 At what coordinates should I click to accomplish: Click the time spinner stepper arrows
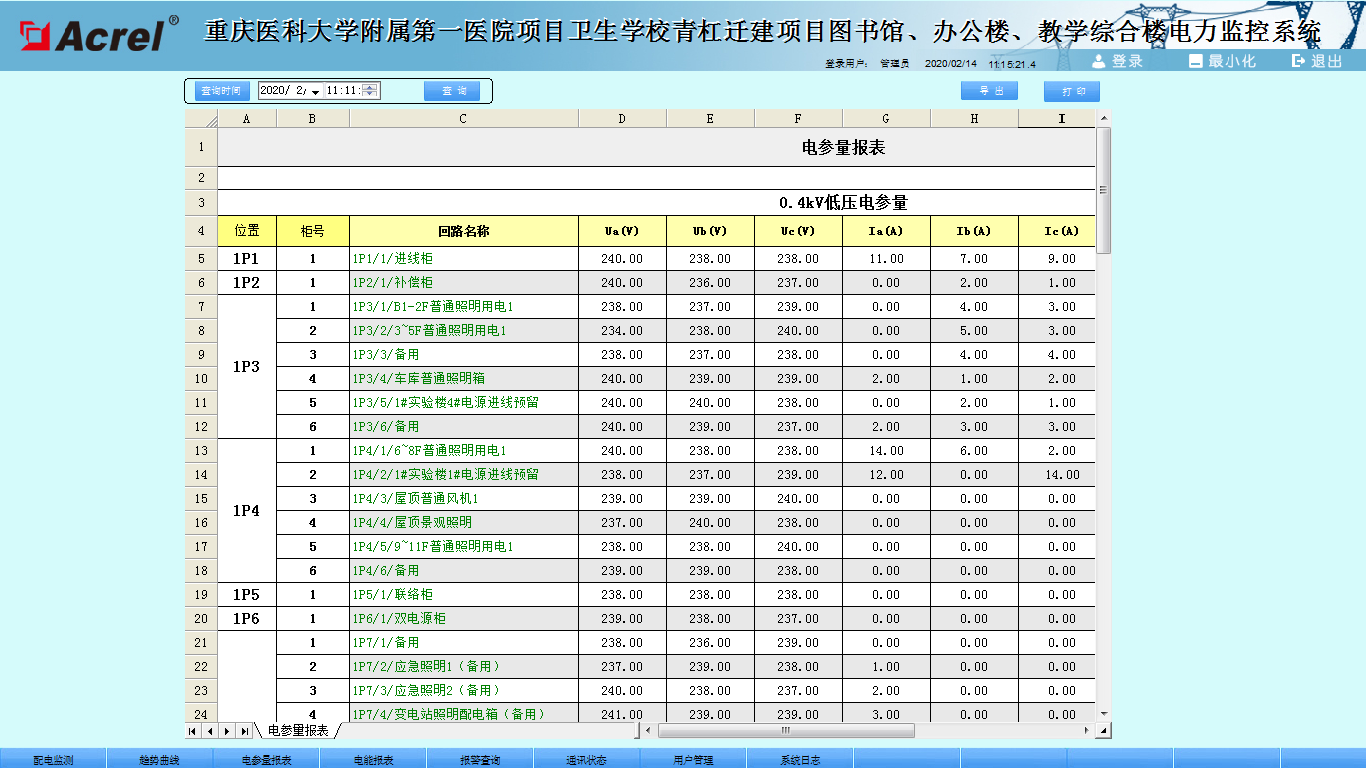pos(371,91)
